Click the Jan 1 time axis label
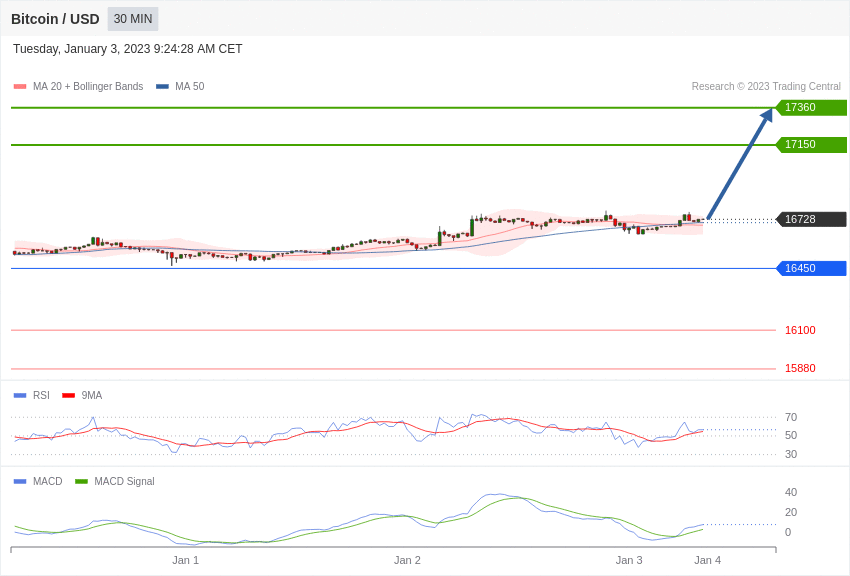The height and width of the screenshot is (576, 850). pyautogui.click(x=185, y=560)
